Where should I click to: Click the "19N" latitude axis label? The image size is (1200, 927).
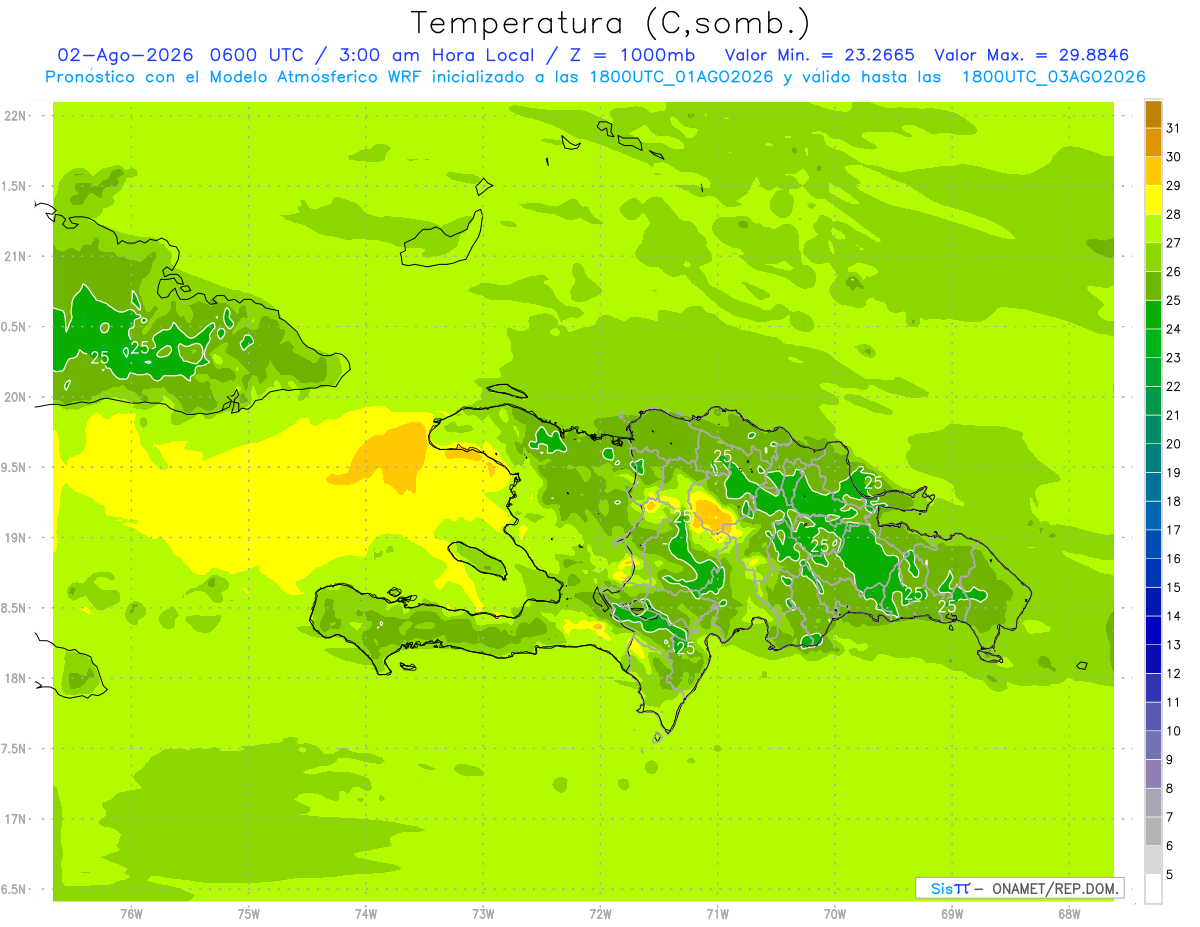(x=14, y=537)
